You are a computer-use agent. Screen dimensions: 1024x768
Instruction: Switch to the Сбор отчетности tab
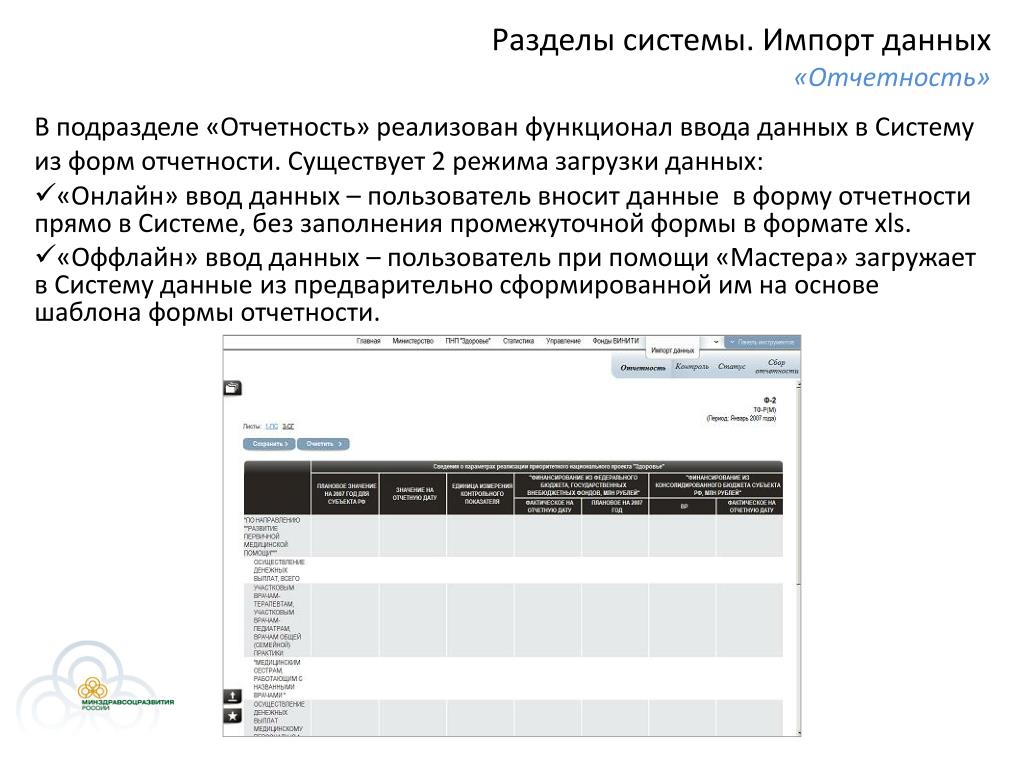(776, 366)
